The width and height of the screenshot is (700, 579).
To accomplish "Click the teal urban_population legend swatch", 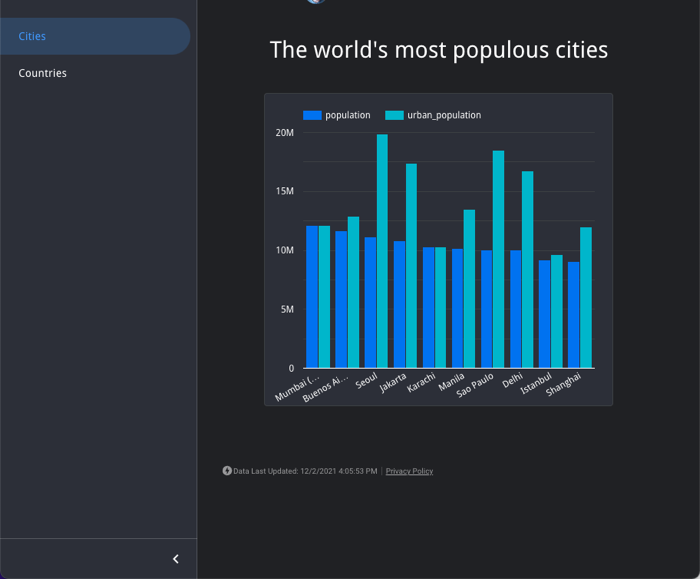I will [394, 115].
